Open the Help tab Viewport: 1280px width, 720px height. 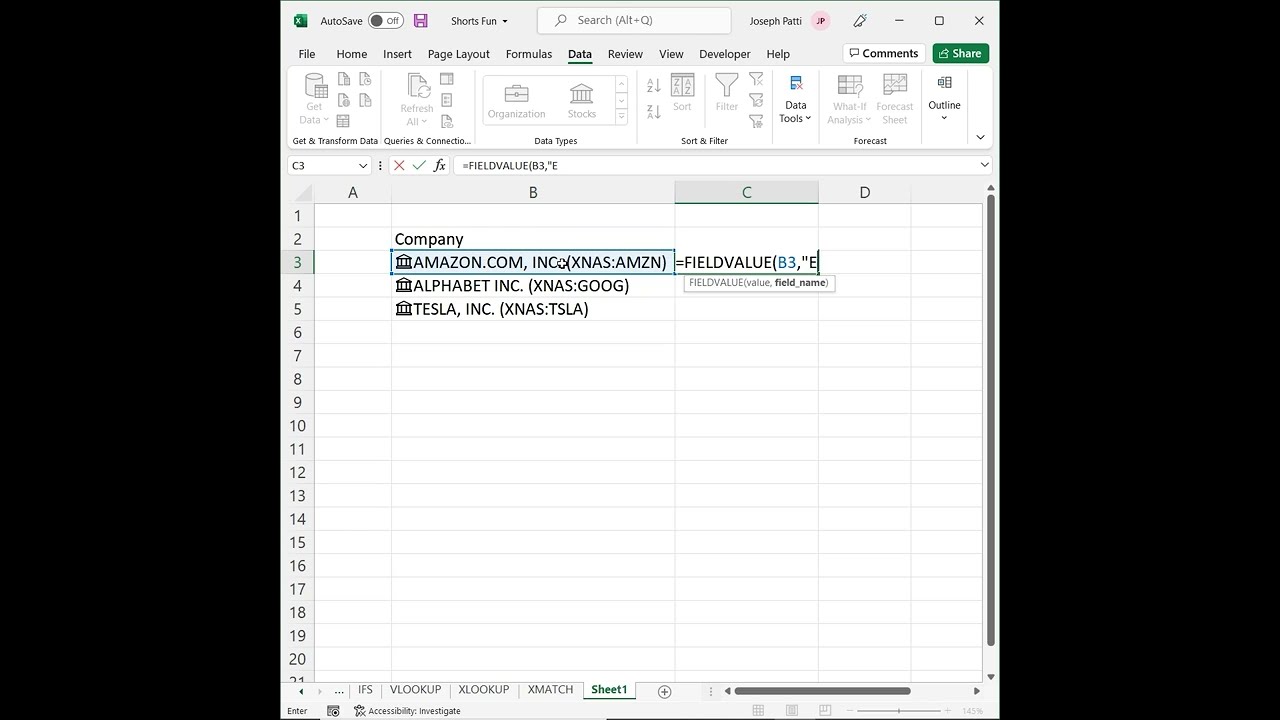point(778,54)
